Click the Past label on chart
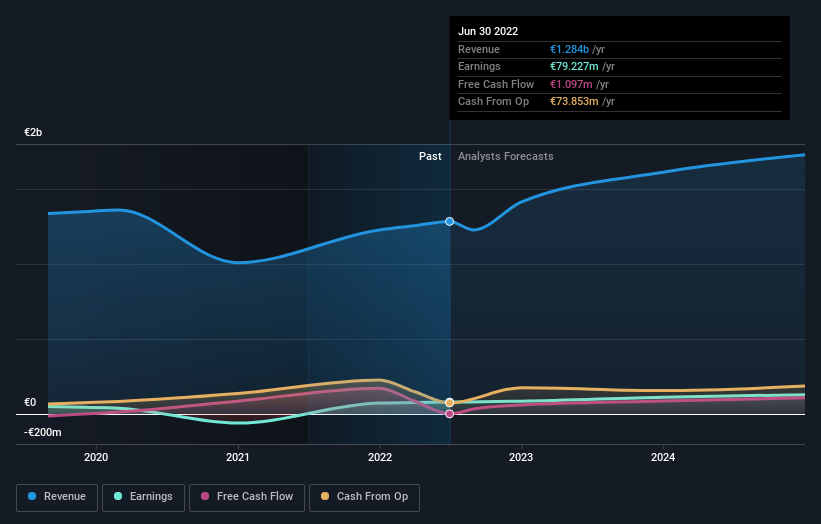 430,157
